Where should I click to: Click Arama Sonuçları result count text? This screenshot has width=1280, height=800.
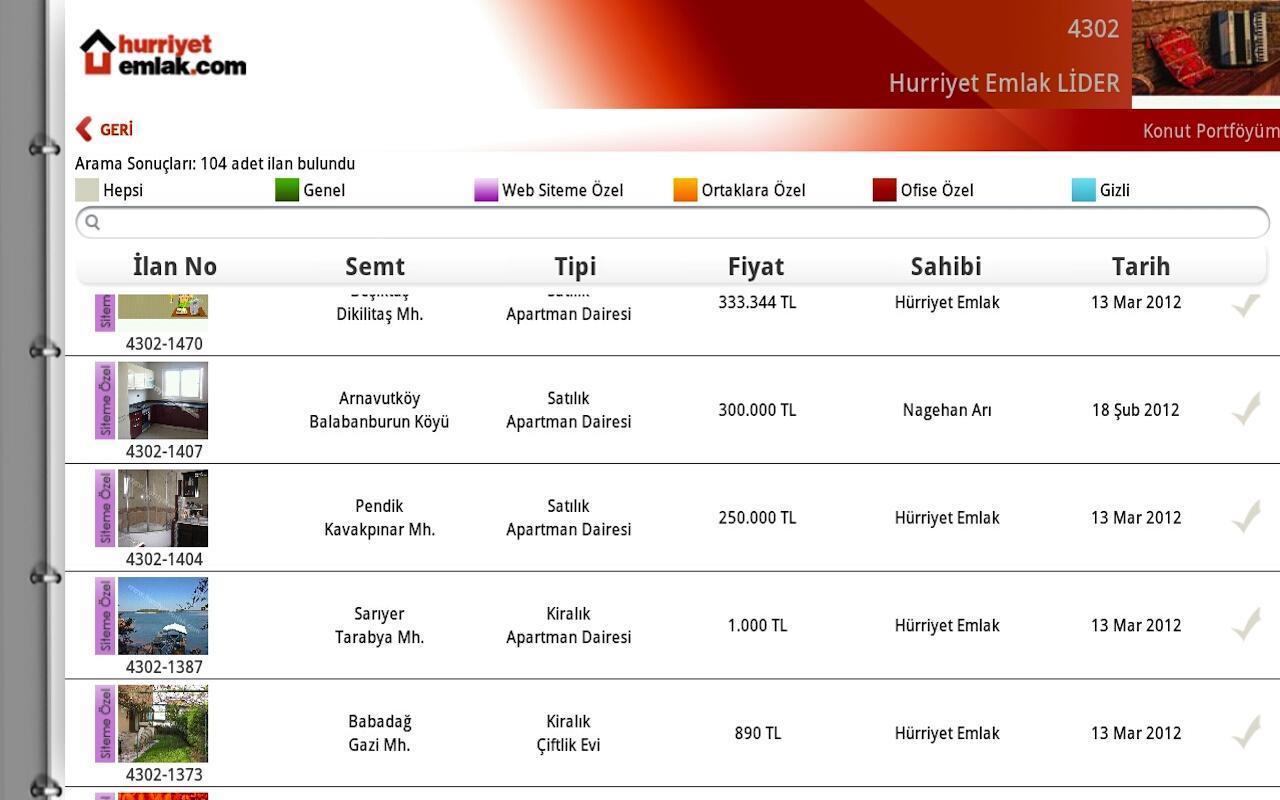pos(215,164)
